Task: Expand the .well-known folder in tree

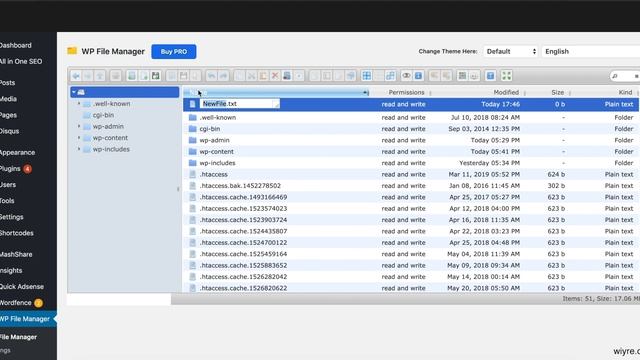Action: pos(79,104)
